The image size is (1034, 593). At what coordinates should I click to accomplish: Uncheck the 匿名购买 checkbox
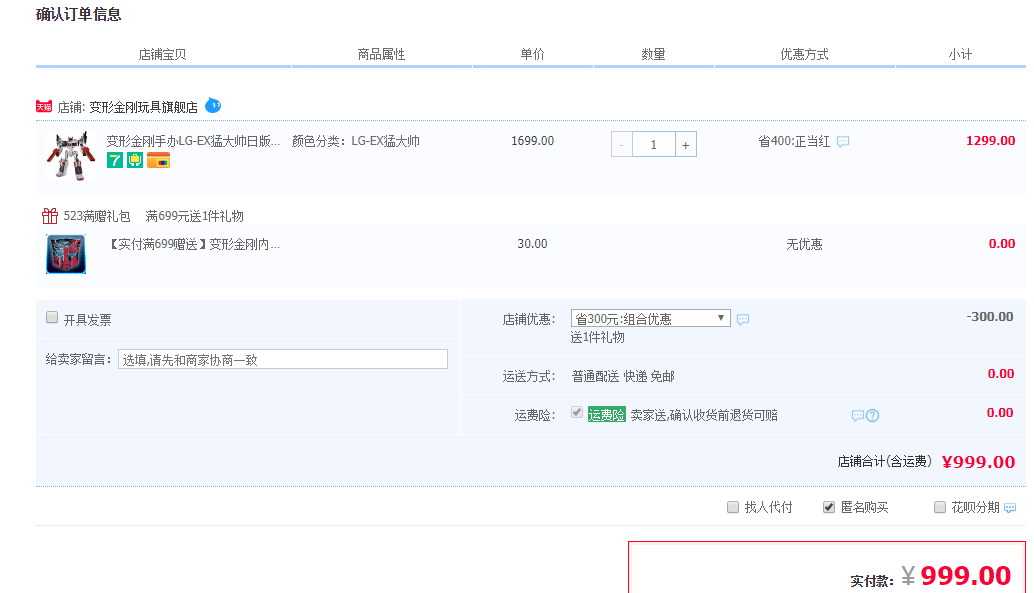tap(829, 507)
